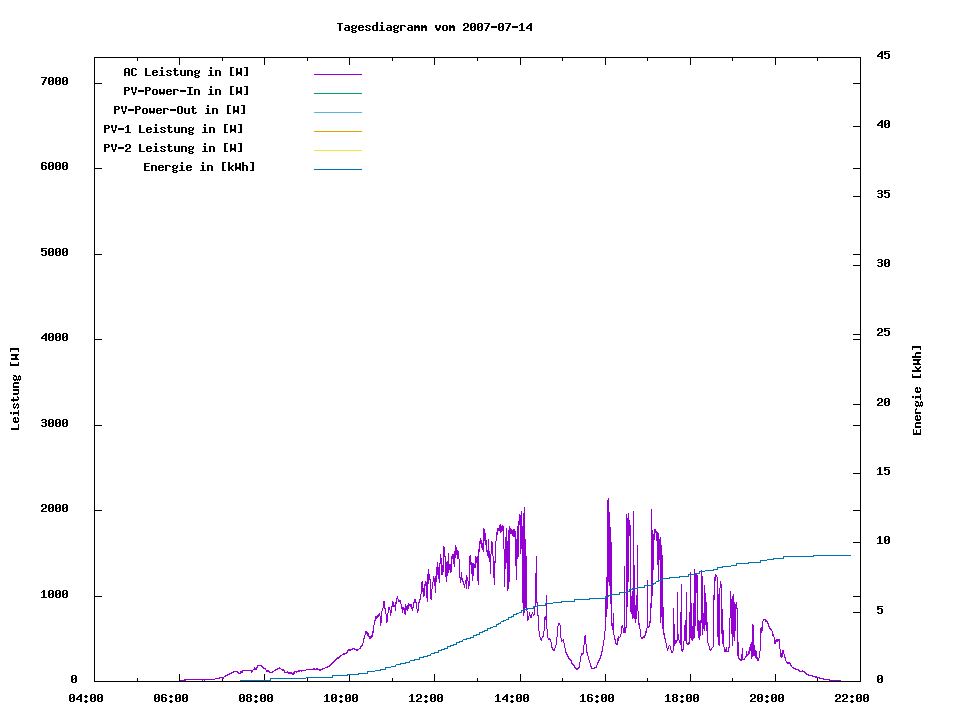
Task: Click the Energie legend line sample
Action: [337, 169]
